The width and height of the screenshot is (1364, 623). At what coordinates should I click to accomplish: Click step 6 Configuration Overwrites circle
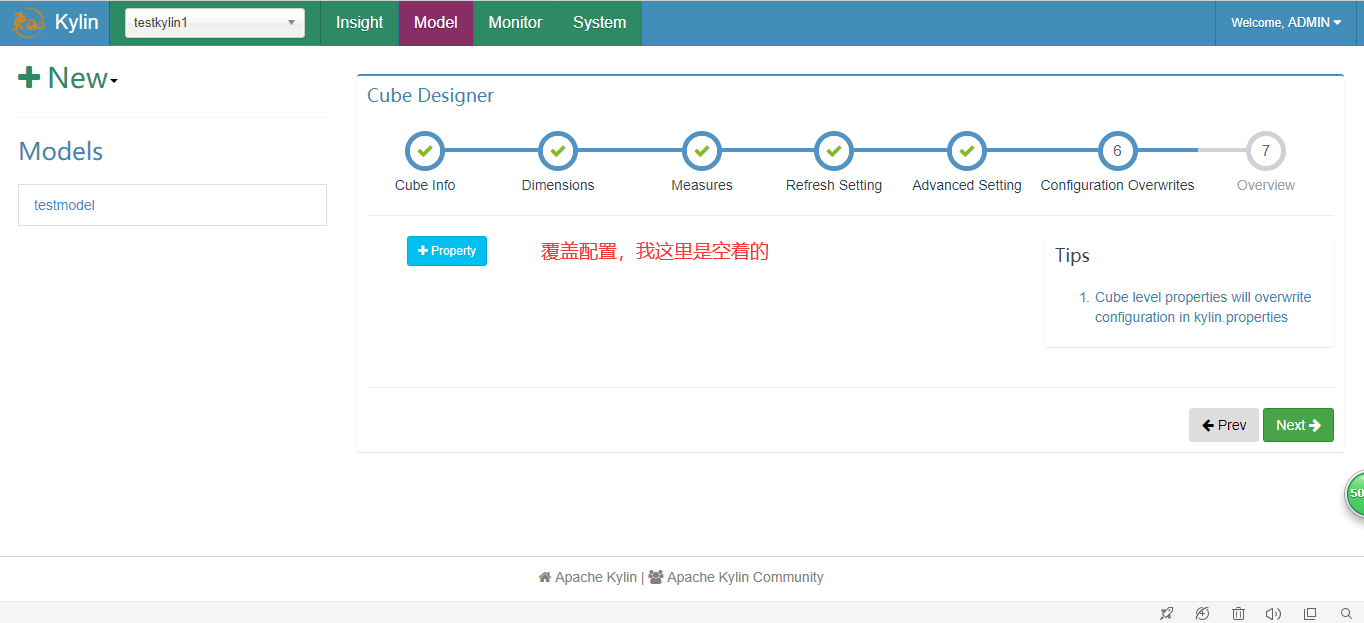(x=1117, y=151)
